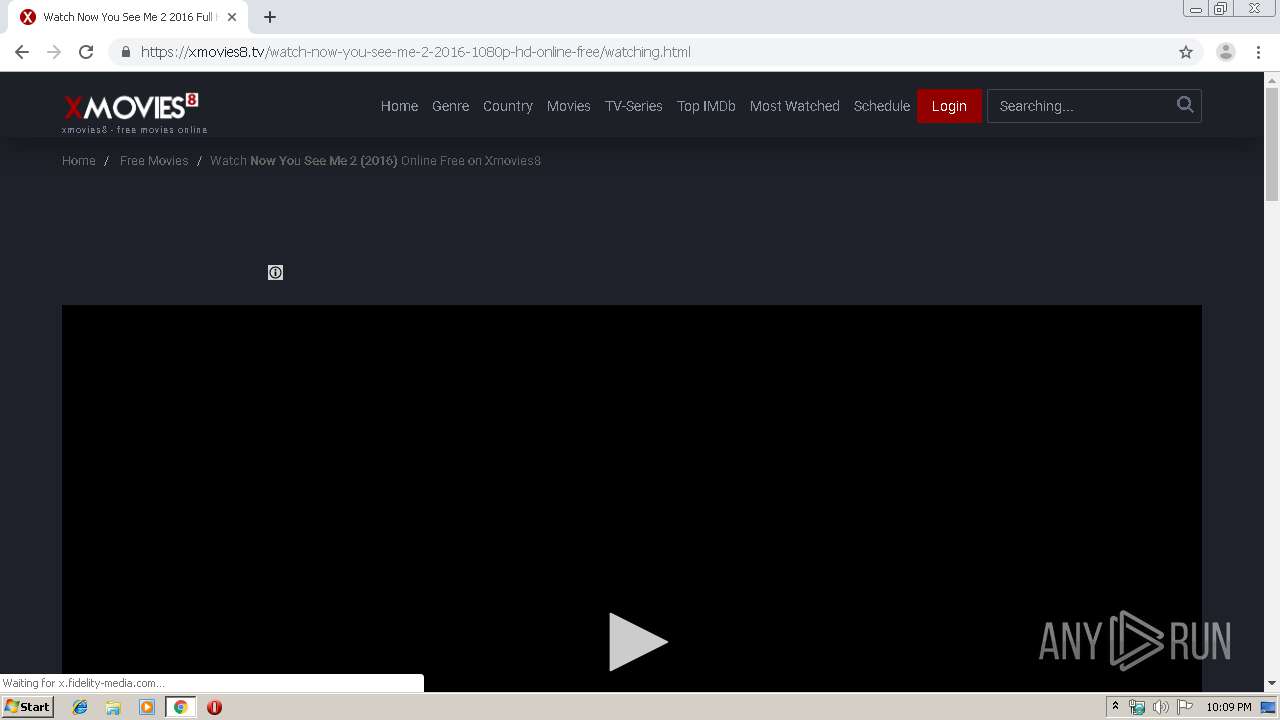Close the Now You See Me 2 tab
Screen dimensions: 1280x720
coord(232,17)
